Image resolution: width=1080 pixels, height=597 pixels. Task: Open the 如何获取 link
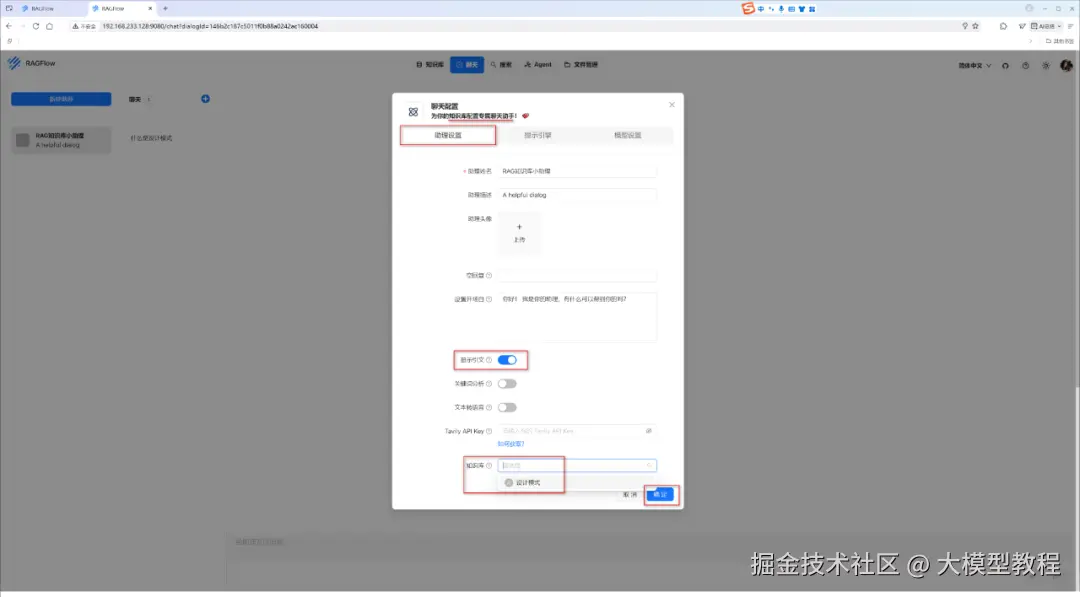click(x=510, y=444)
